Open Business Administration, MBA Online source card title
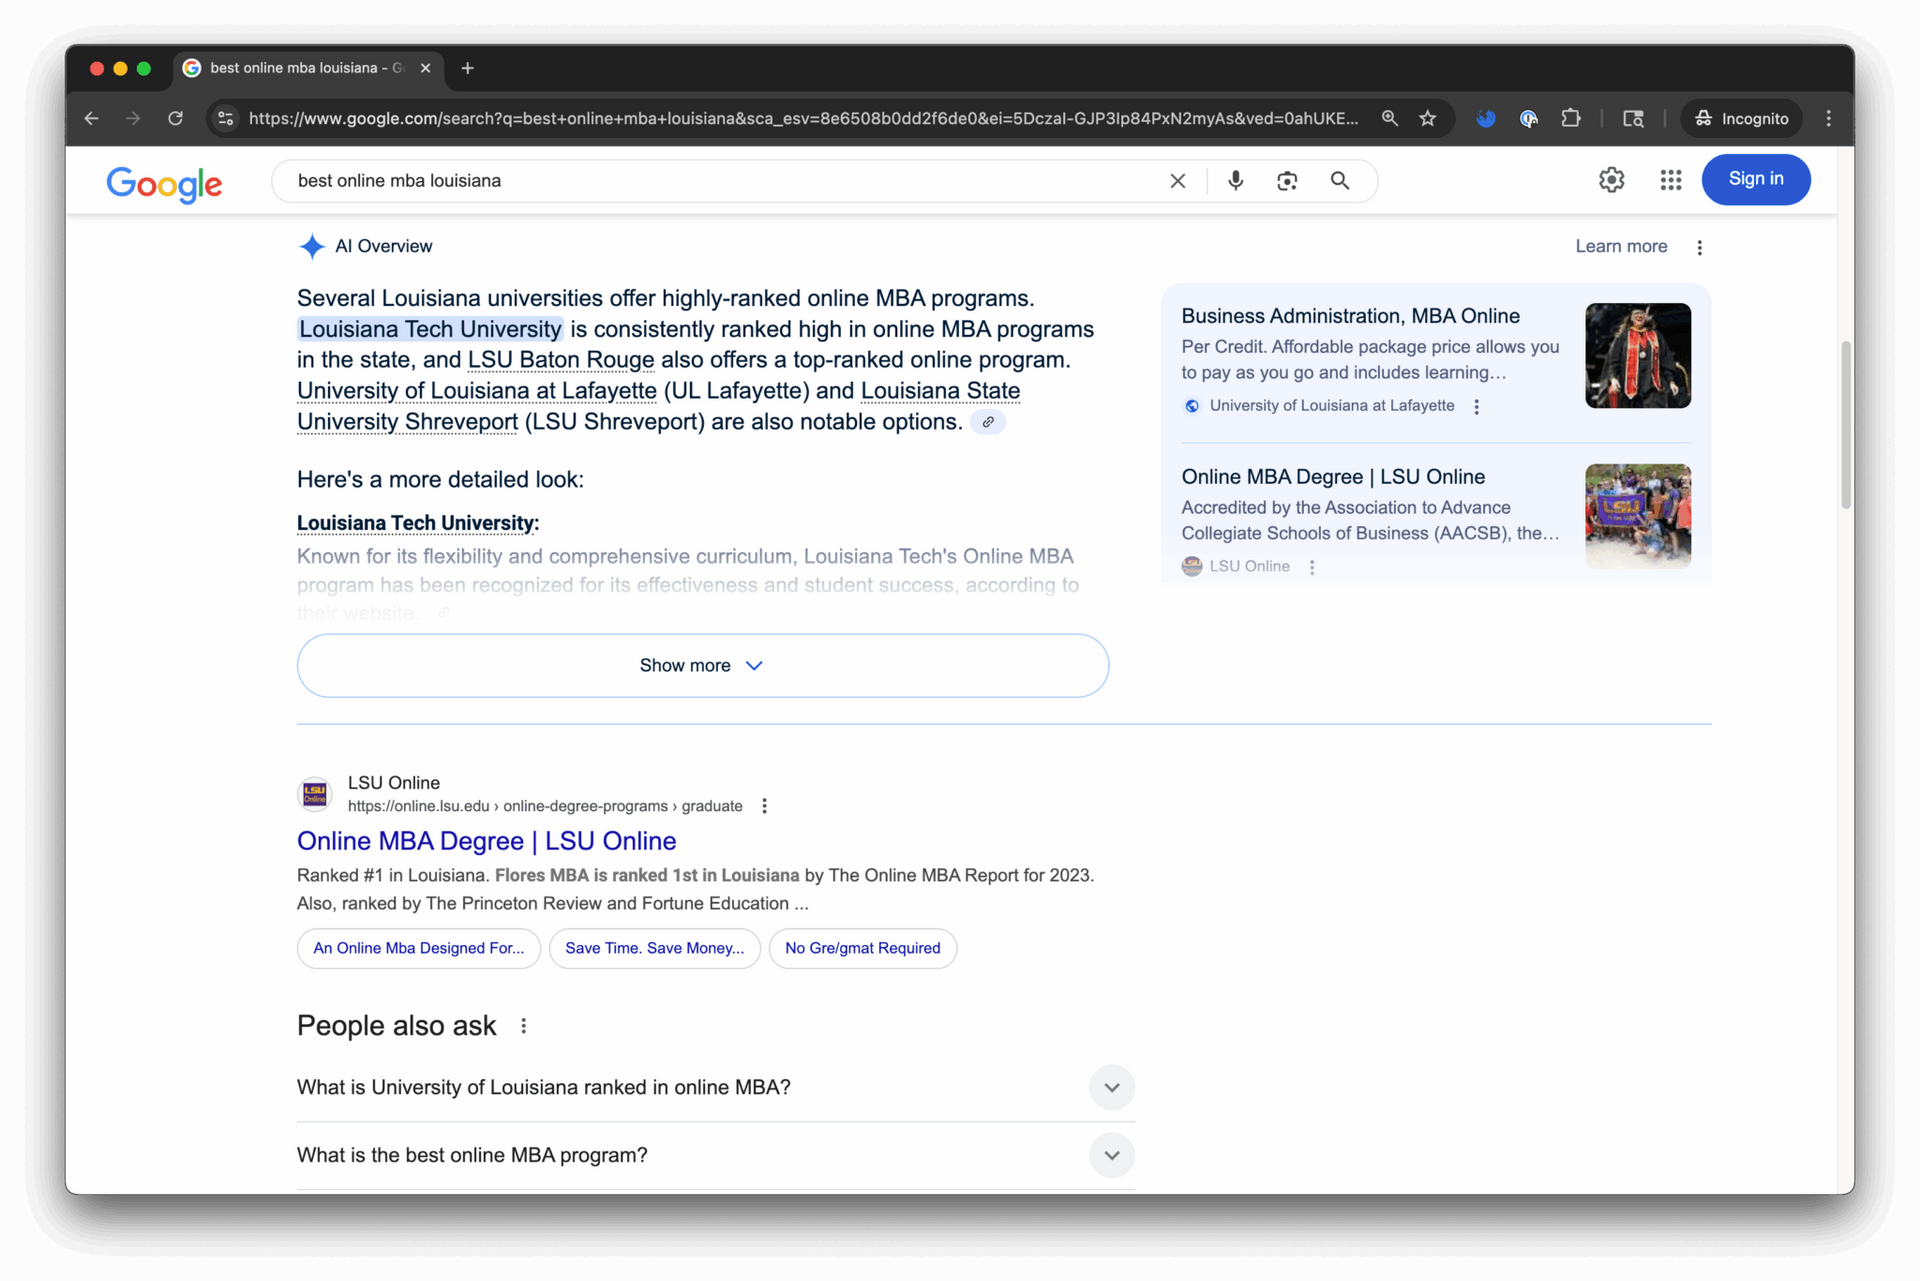The height and width of the screenshot is (1281, 1920). (1350, 316)
